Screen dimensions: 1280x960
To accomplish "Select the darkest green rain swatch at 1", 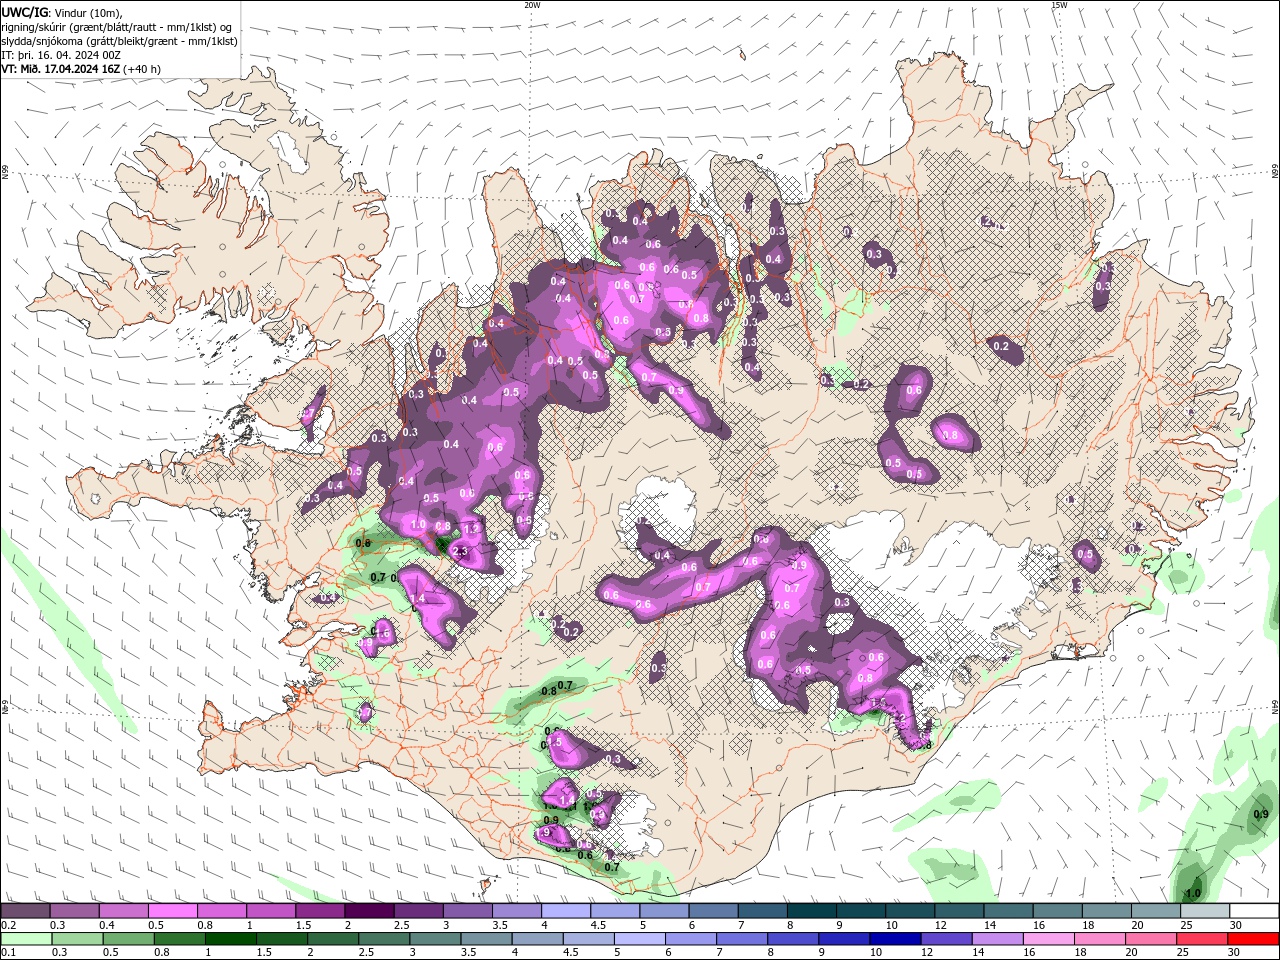I will [231, 939].
